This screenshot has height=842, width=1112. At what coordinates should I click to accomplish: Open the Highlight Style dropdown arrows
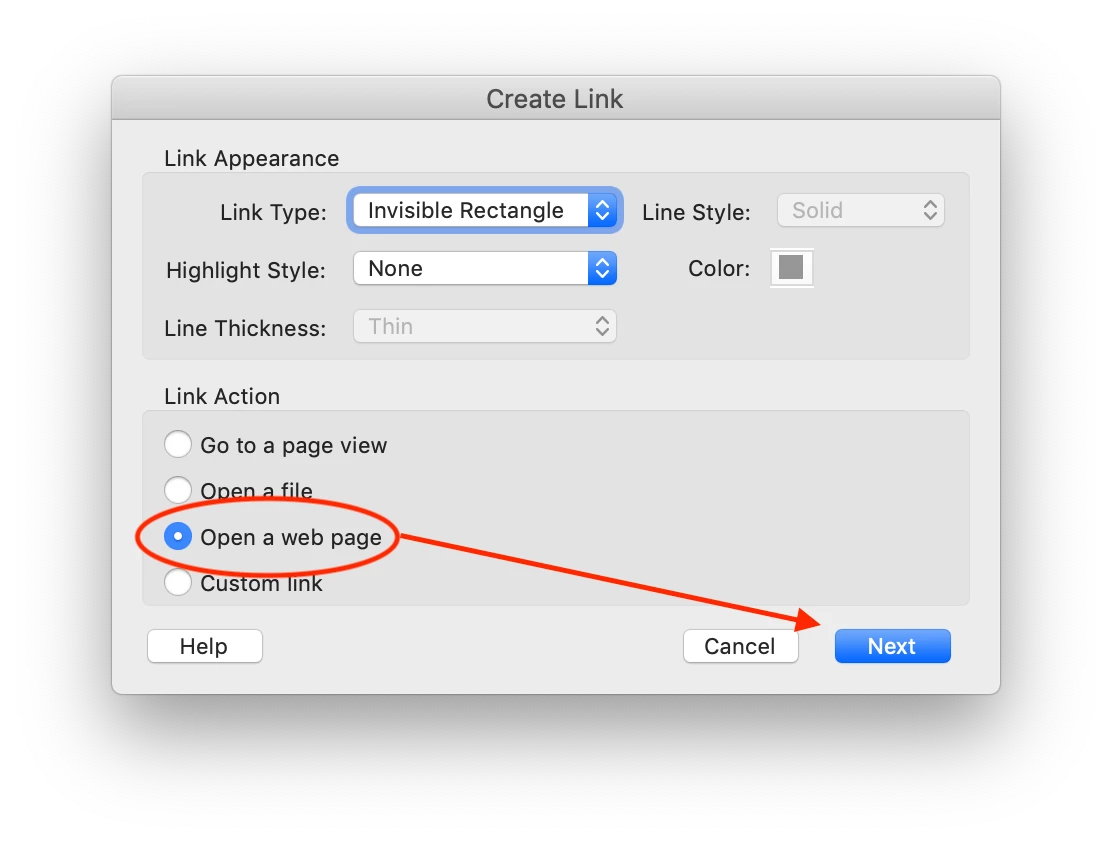[602, 268]
